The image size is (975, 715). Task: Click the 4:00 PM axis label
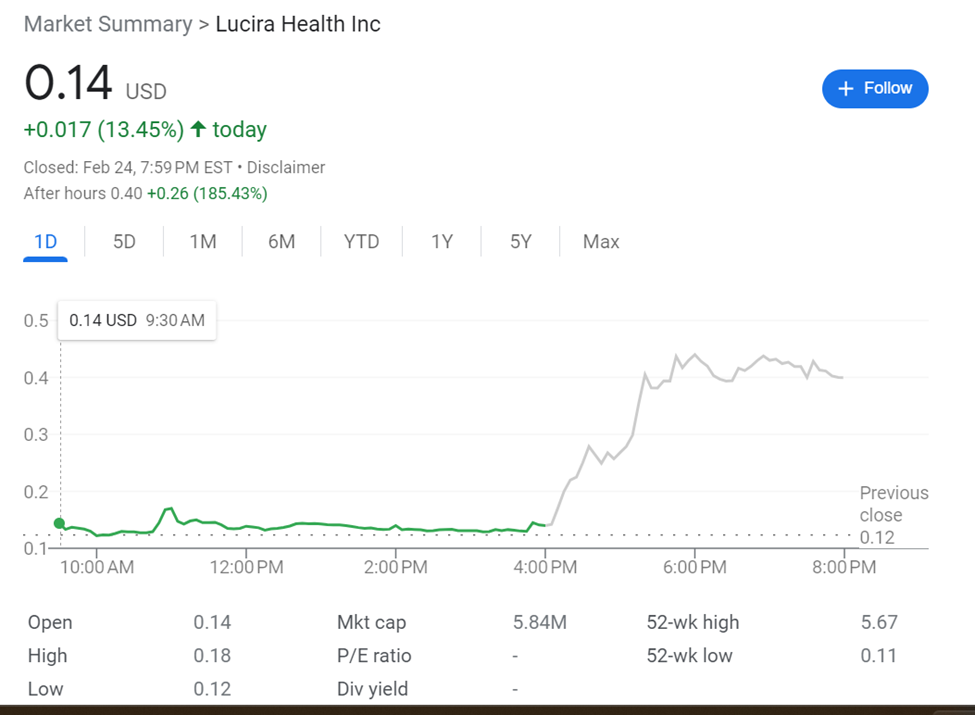(545, 567)
